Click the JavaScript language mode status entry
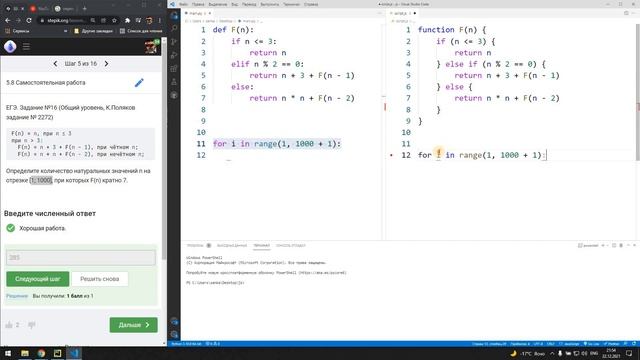640x360 pixels. (x=570, y=344)
